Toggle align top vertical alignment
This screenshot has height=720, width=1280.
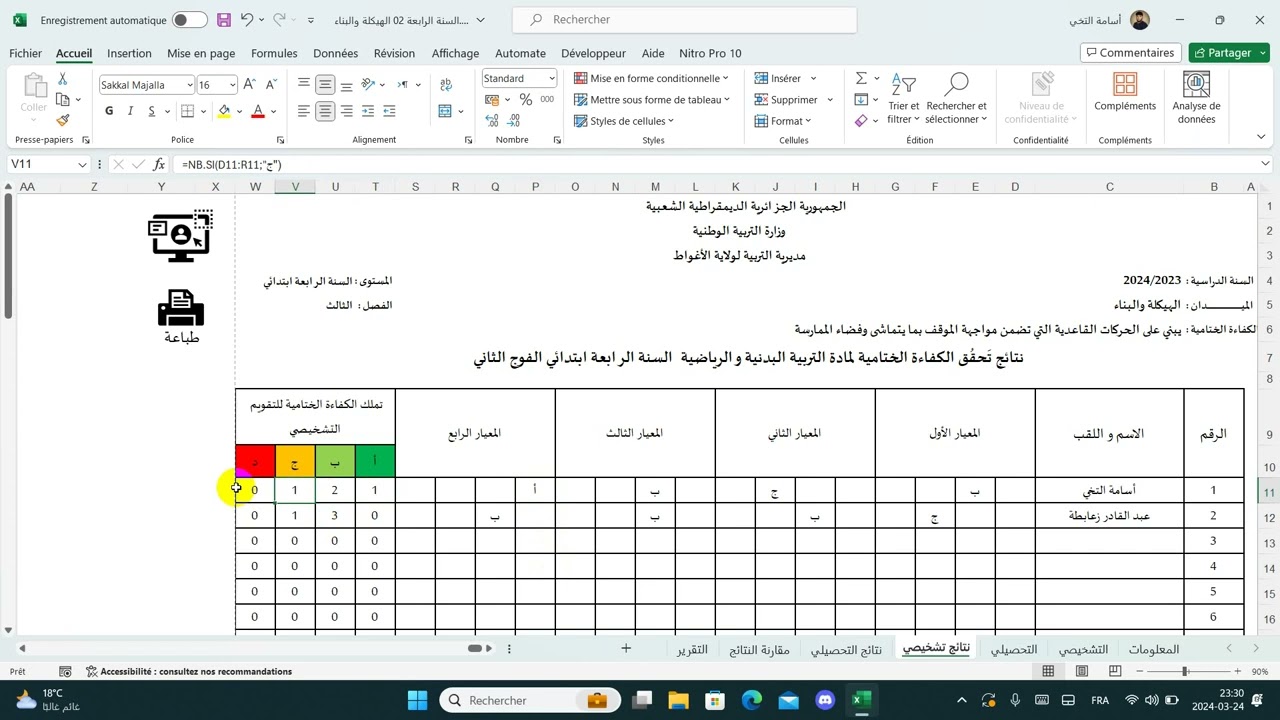[304, 85]
